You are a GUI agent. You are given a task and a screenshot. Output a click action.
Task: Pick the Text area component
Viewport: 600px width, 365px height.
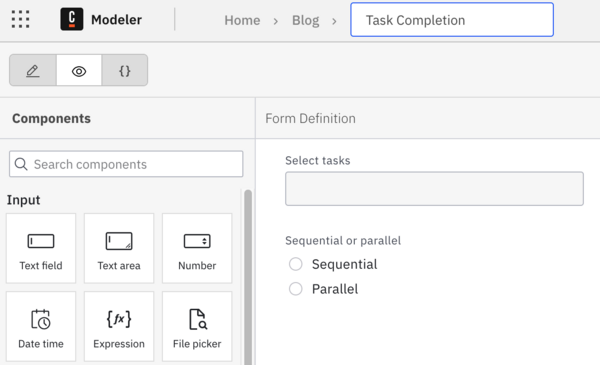119,248
